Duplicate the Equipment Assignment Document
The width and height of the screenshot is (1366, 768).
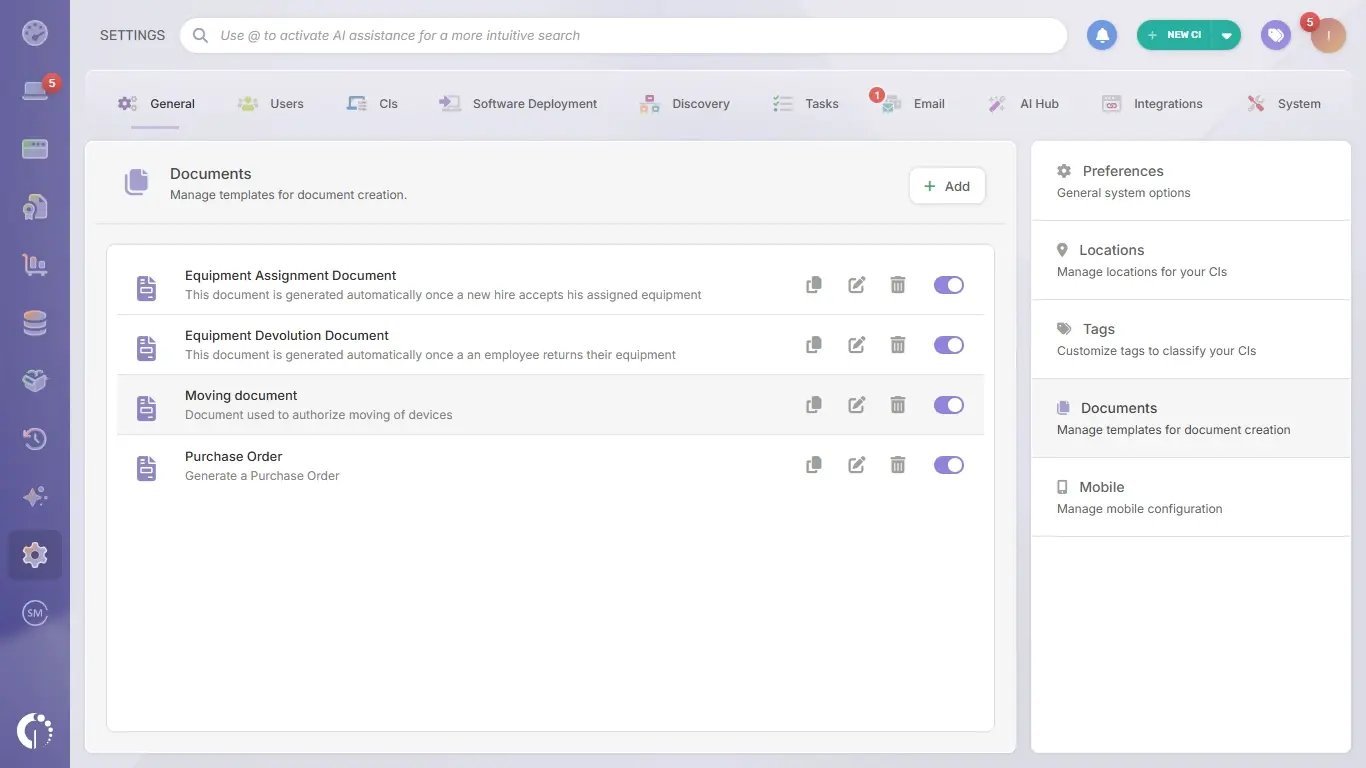(x=814, y=285)
